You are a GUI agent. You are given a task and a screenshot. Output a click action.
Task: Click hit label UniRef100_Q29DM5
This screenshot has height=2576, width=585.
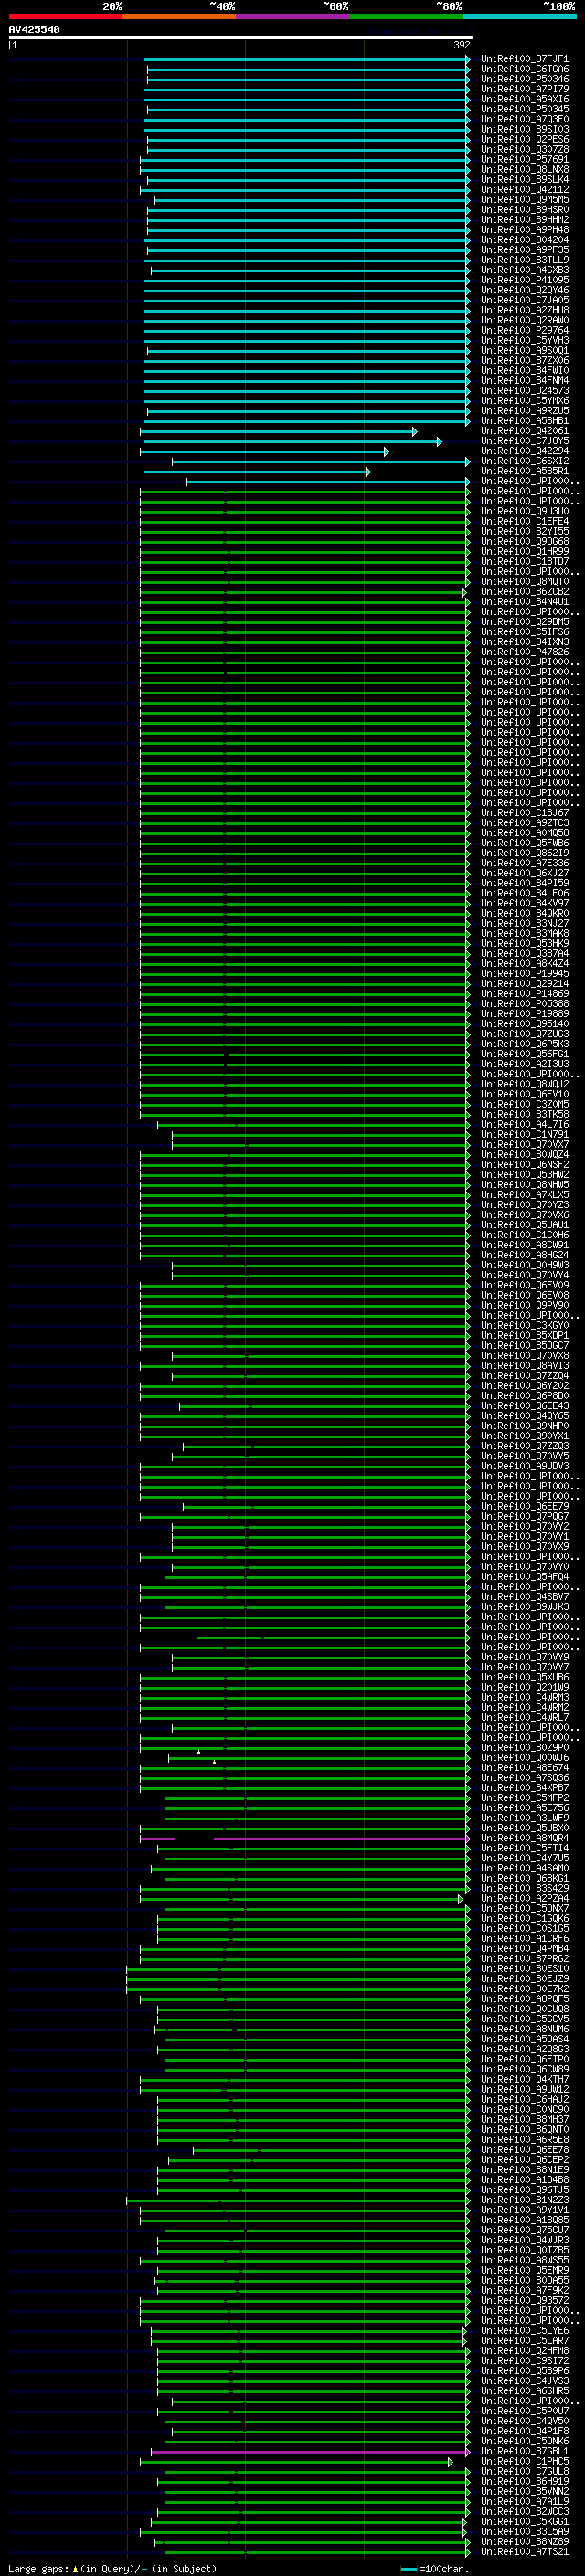(x=524, y=621)
